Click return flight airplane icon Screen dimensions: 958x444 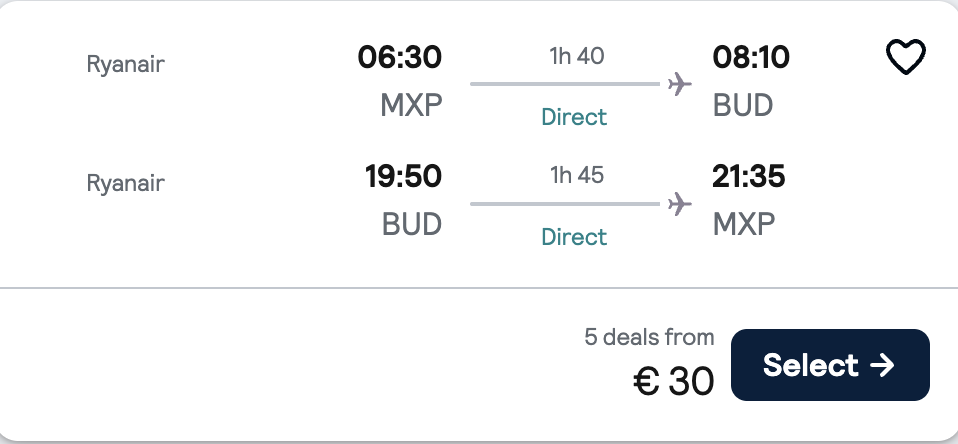pos(680,204)
